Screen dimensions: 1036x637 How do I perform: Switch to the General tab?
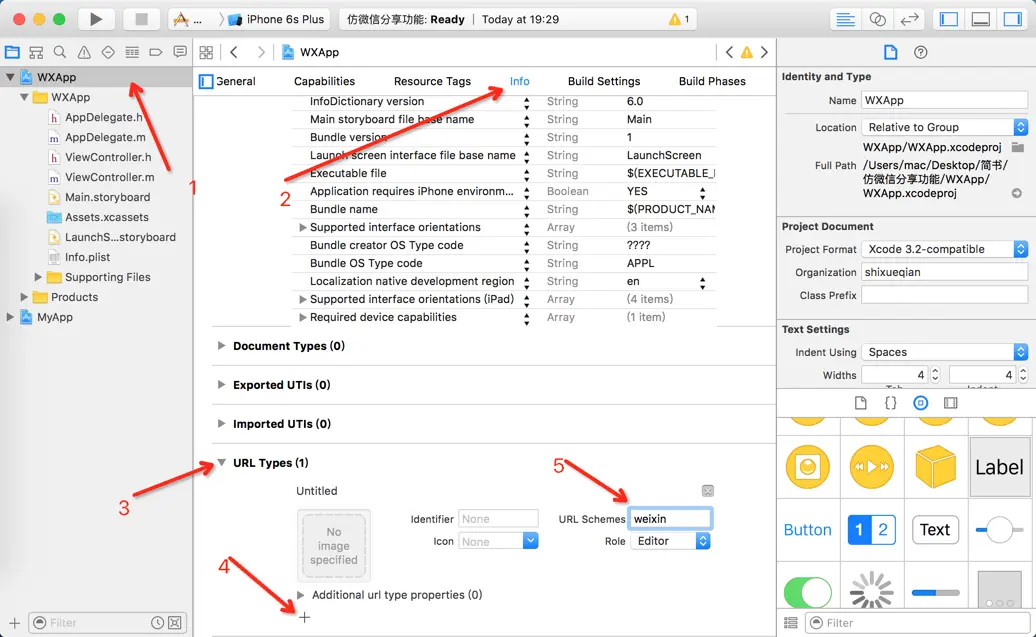[236, 81]
